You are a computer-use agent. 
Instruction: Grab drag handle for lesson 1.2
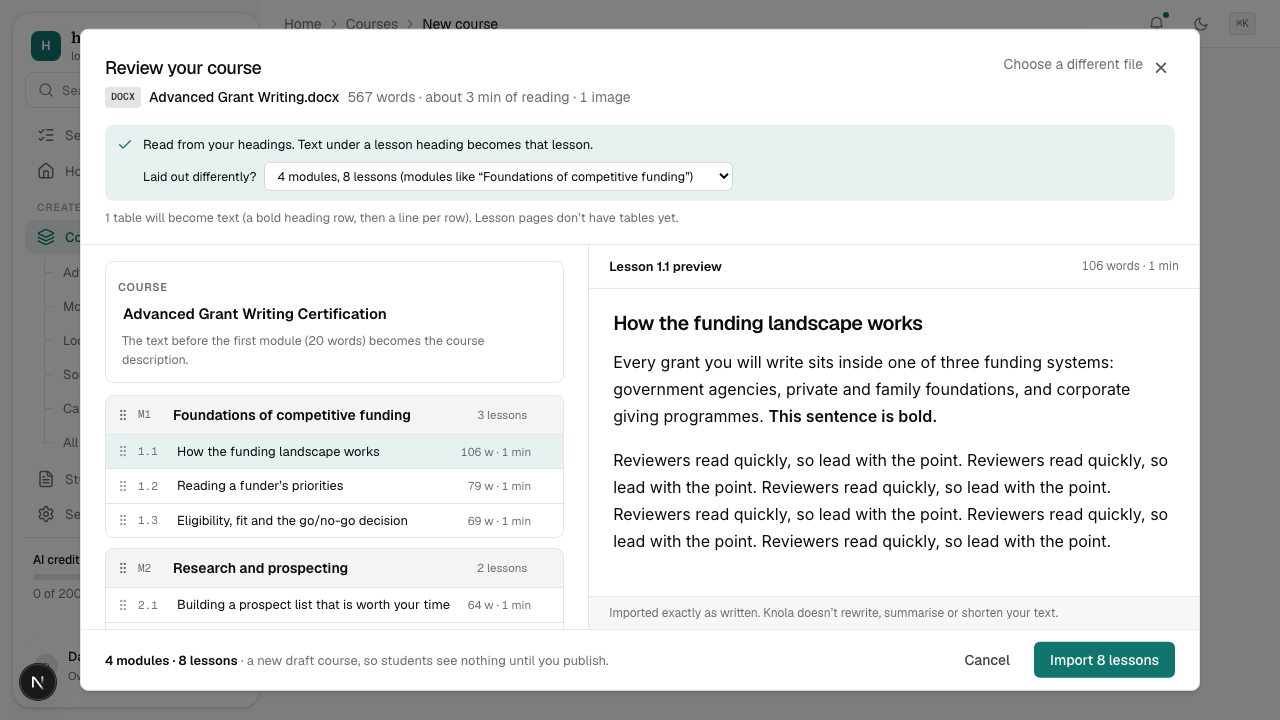coord(123,486)
